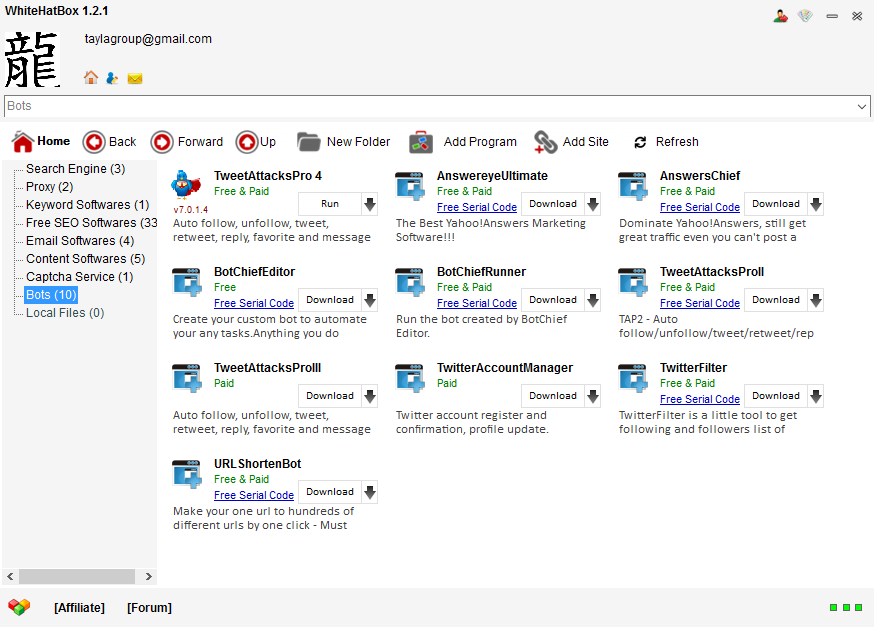Click the sidebar horizontal scrollbar right arrow
Image resolution: width=874 pixels, height=627 pixels.
pos(149,576)
